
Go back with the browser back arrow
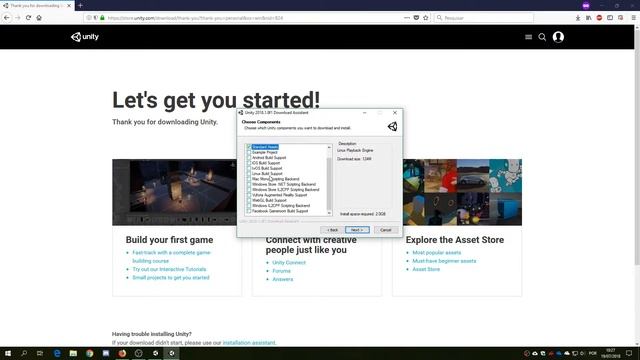7,18
